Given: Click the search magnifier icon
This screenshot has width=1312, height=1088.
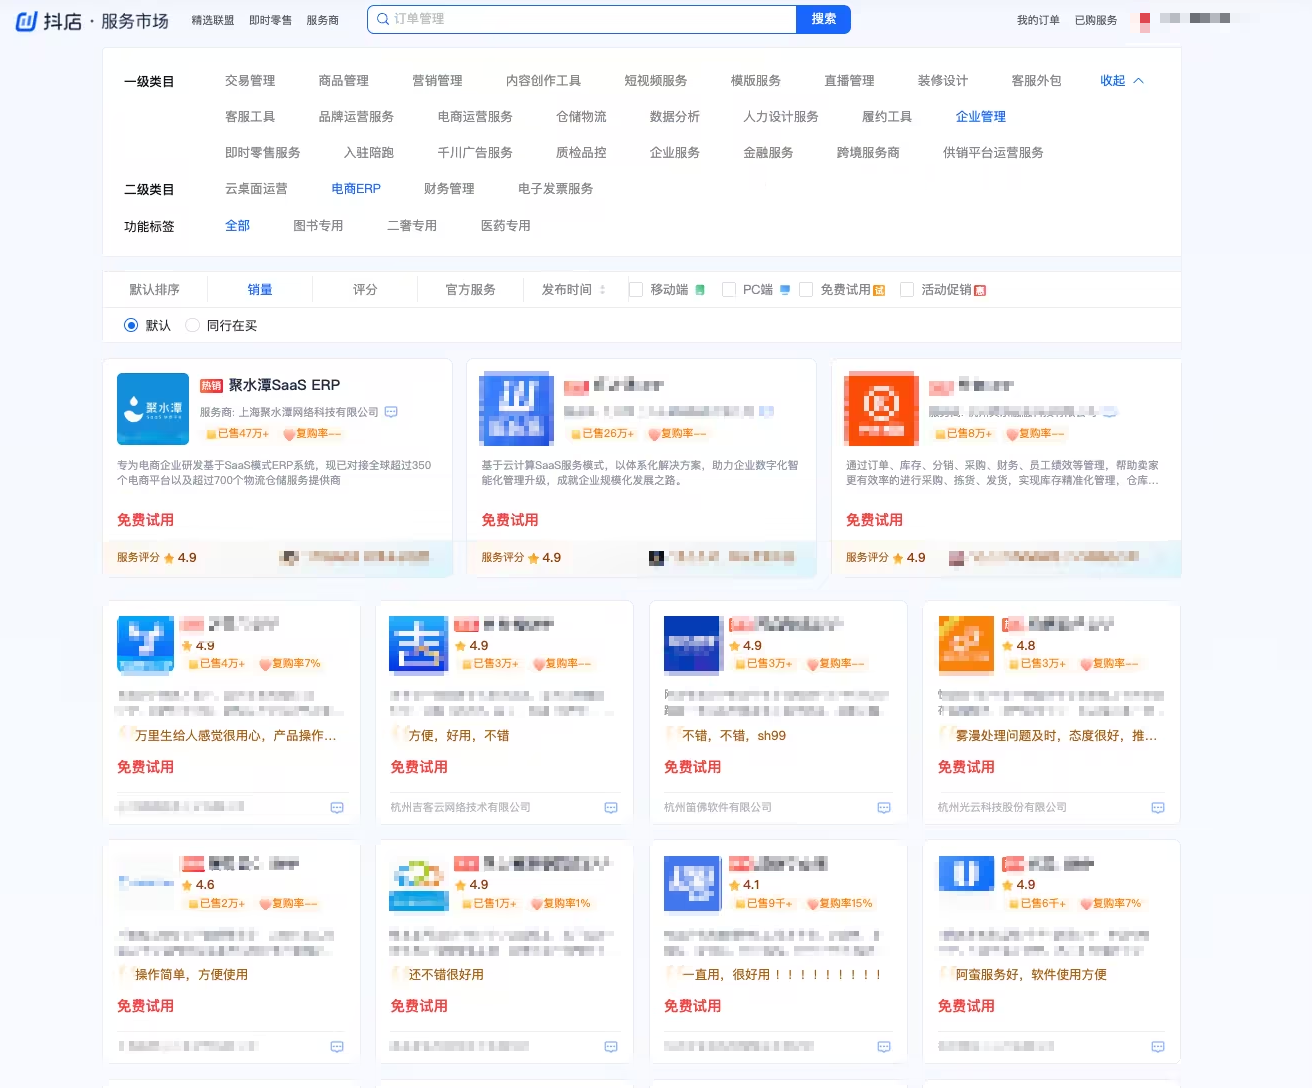Looking at the screenshot, I should pos(382,19).
